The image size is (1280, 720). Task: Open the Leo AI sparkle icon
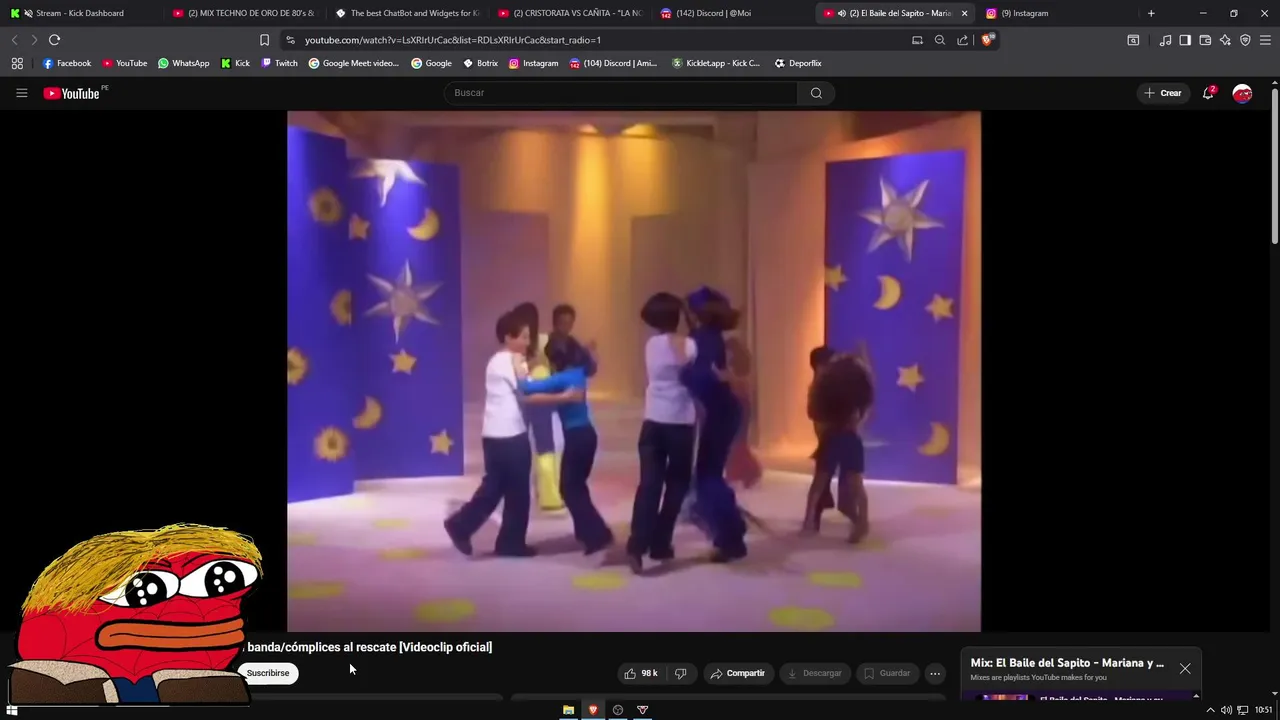1225,40
